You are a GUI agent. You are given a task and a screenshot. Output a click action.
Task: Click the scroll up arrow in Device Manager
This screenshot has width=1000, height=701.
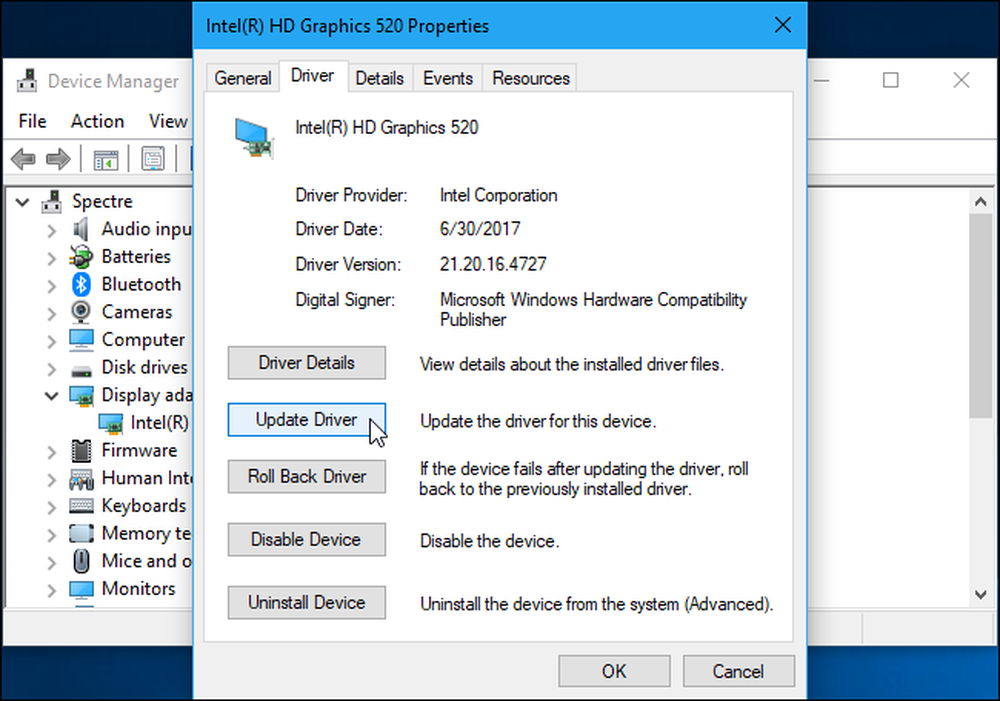coord(981,202)
